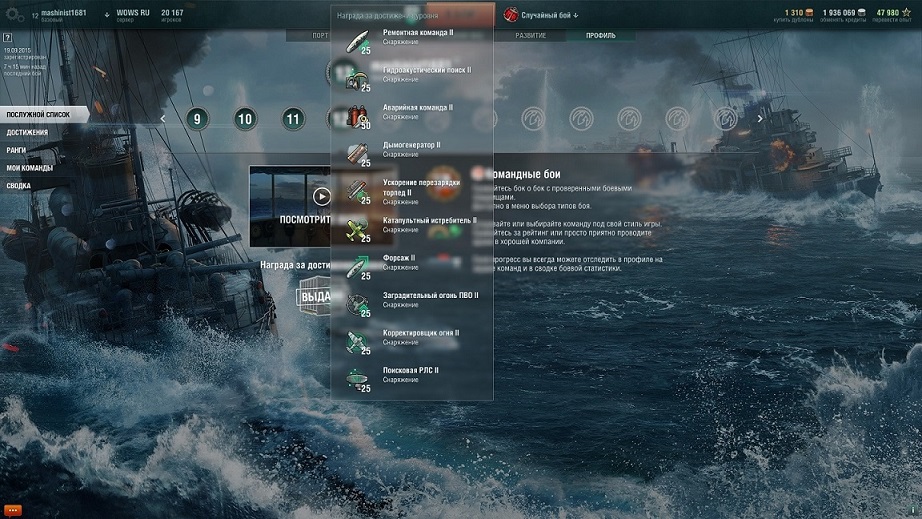Screen dimensions: 922x519
Task: Click the Корректировщик огня II text
Action: 420,333
